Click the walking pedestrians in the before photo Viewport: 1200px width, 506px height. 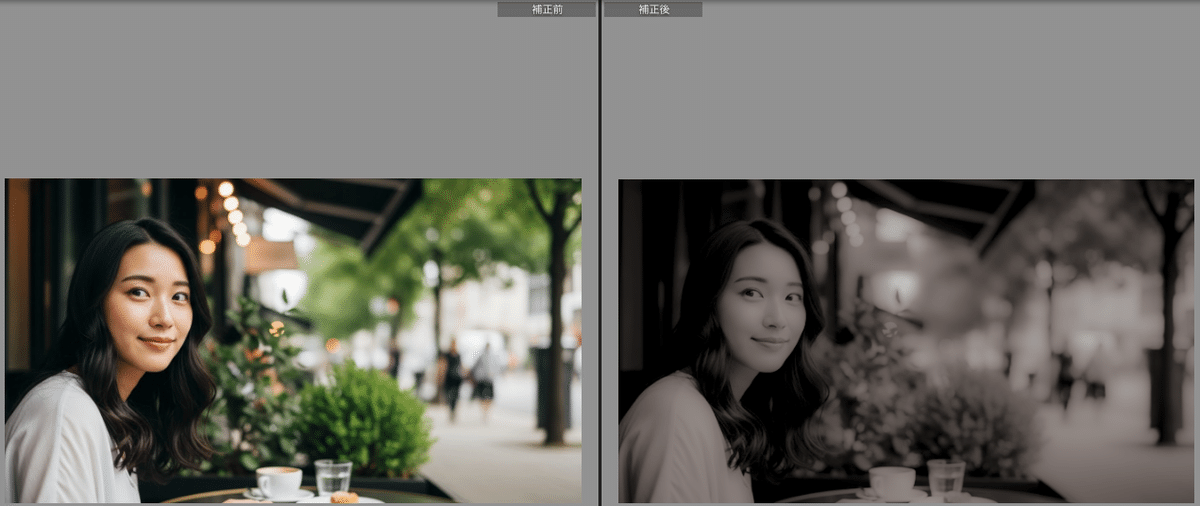pos(468,375)
